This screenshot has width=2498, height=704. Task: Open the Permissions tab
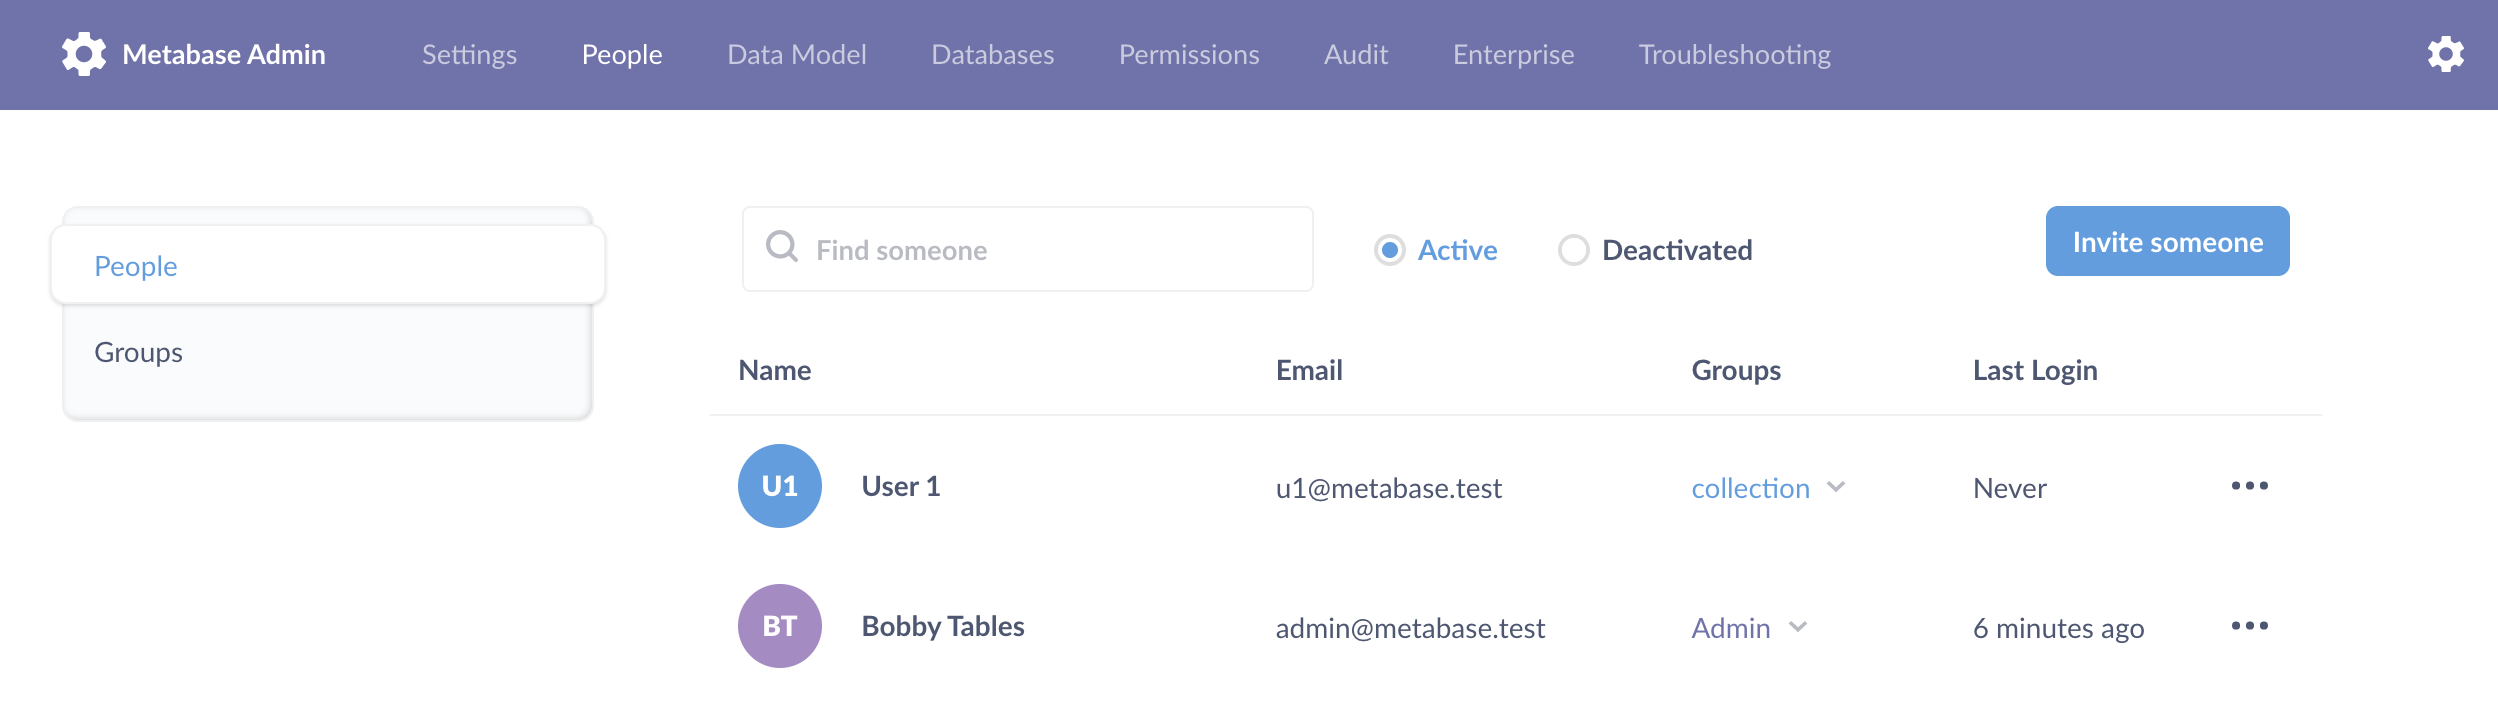[1188, 54]
